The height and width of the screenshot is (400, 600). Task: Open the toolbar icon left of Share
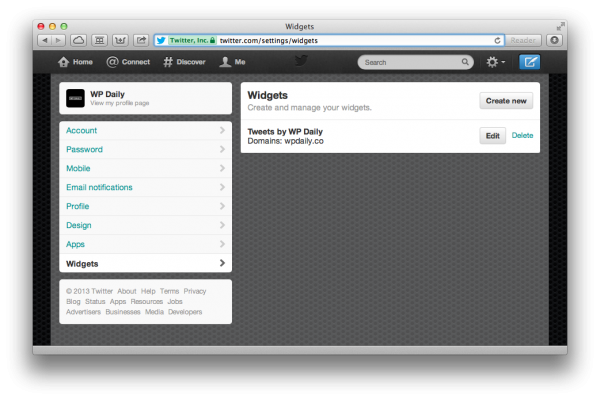point(120,40)
